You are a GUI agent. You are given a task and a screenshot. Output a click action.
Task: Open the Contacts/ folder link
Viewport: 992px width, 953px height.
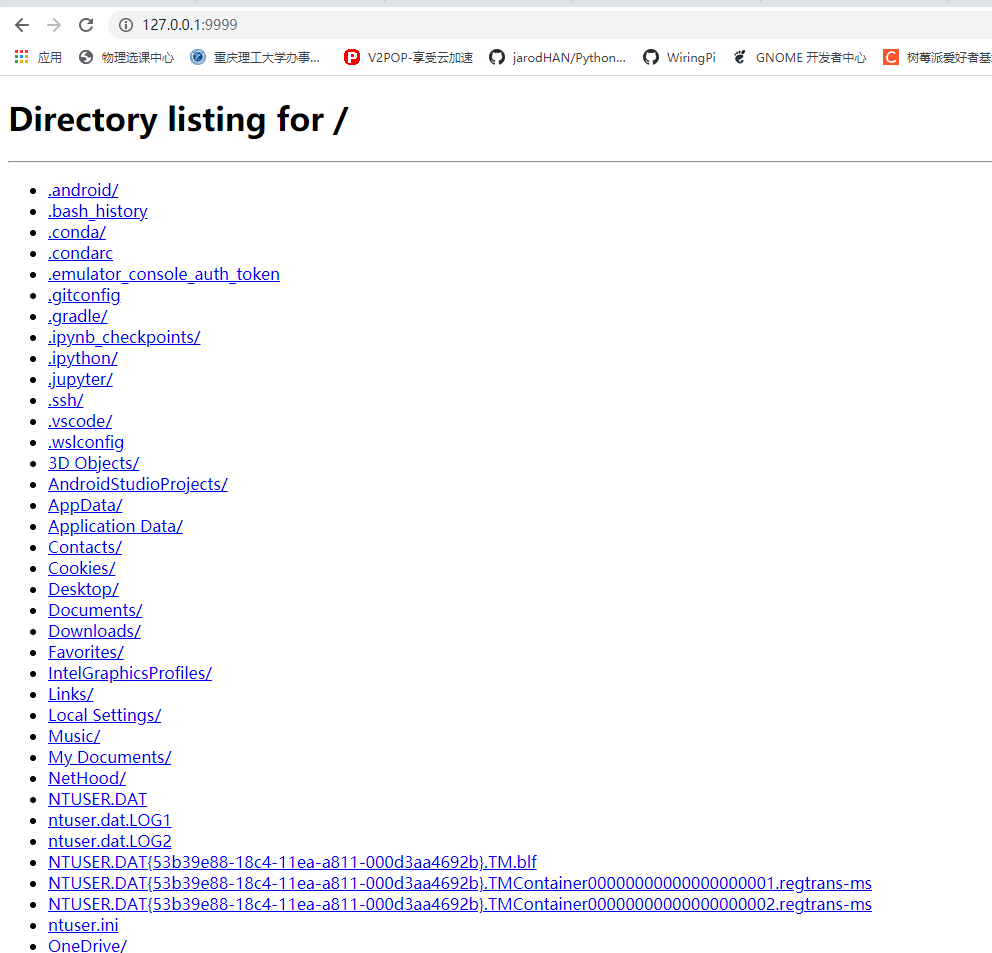pyautogui.click(x=85, y=547)
